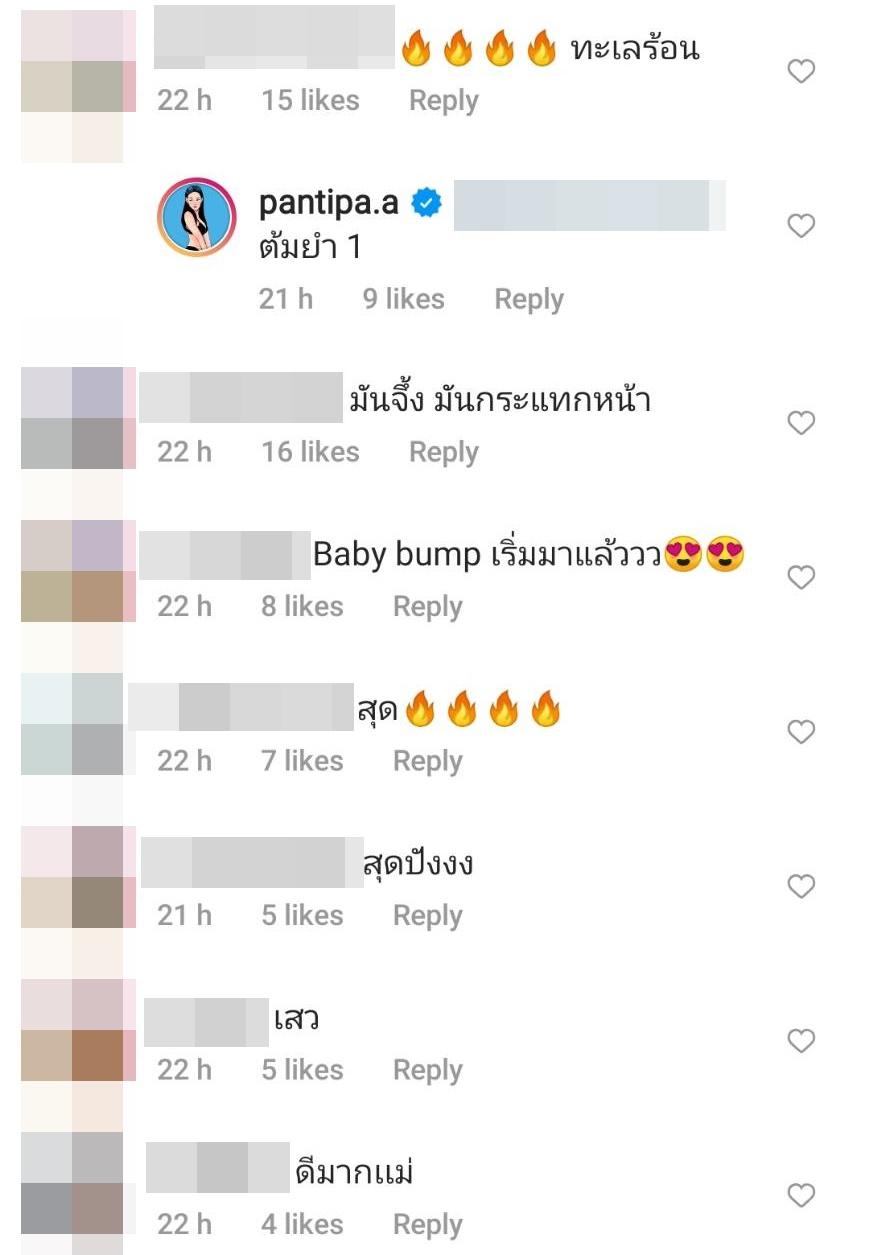869x1255 pixels.
Task: View 9 likes on pantipa.a's reply
Action: [403, 299]
